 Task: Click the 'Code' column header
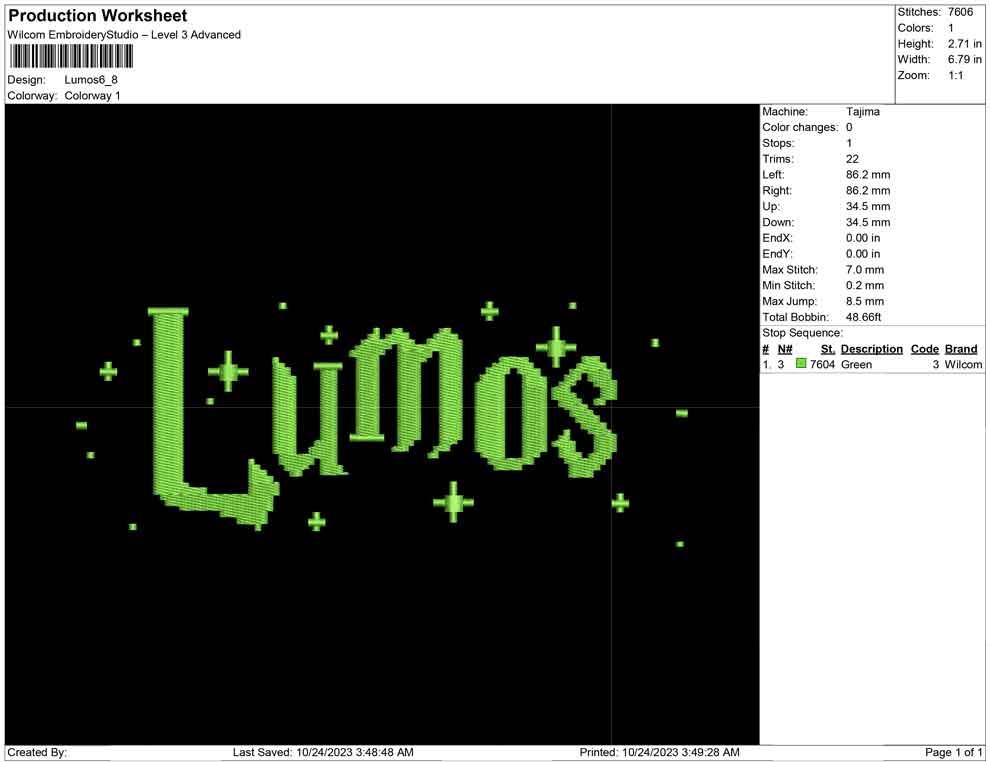coord(924,349)
